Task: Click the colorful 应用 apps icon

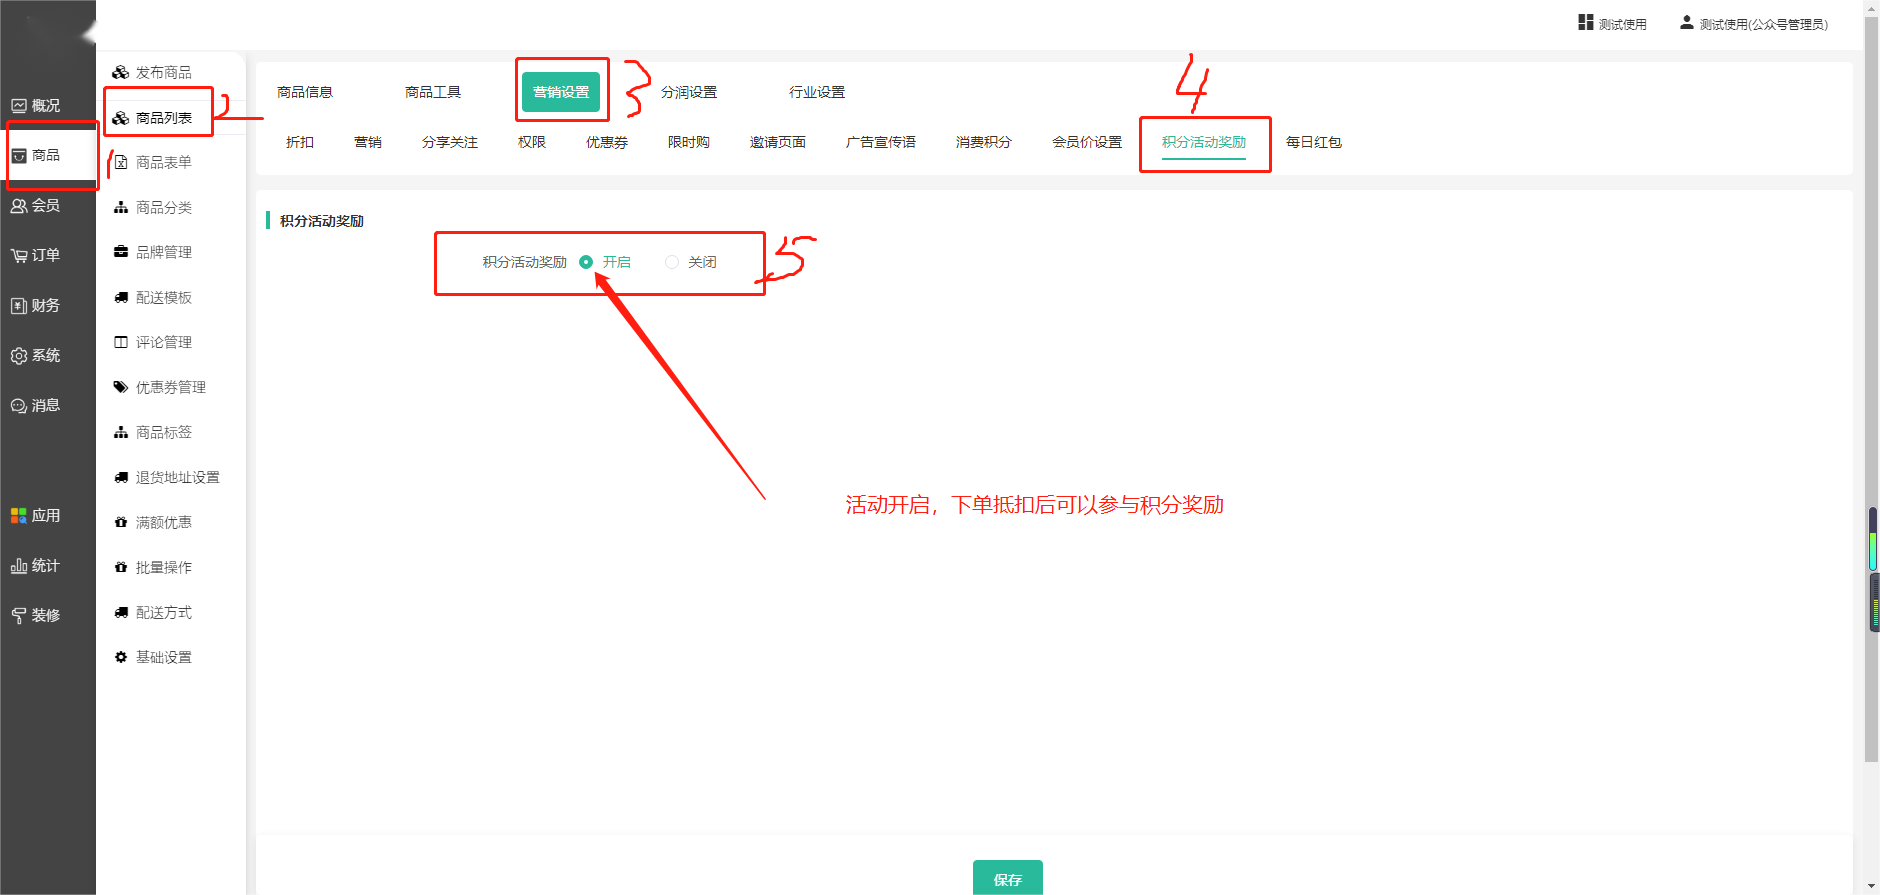Action: [x=19, y=516]
